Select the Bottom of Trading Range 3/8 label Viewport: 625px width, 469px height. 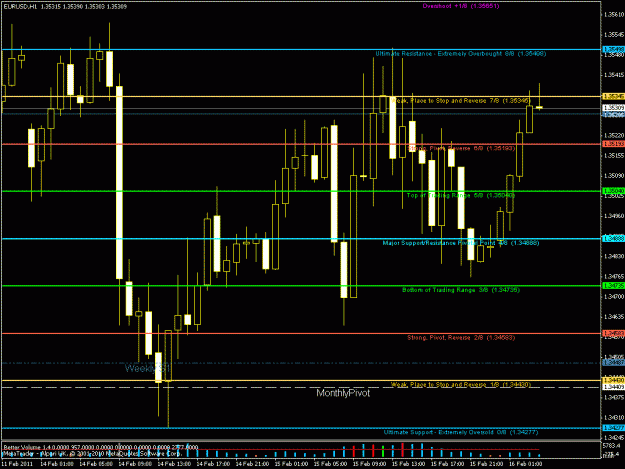pos(461,290)
